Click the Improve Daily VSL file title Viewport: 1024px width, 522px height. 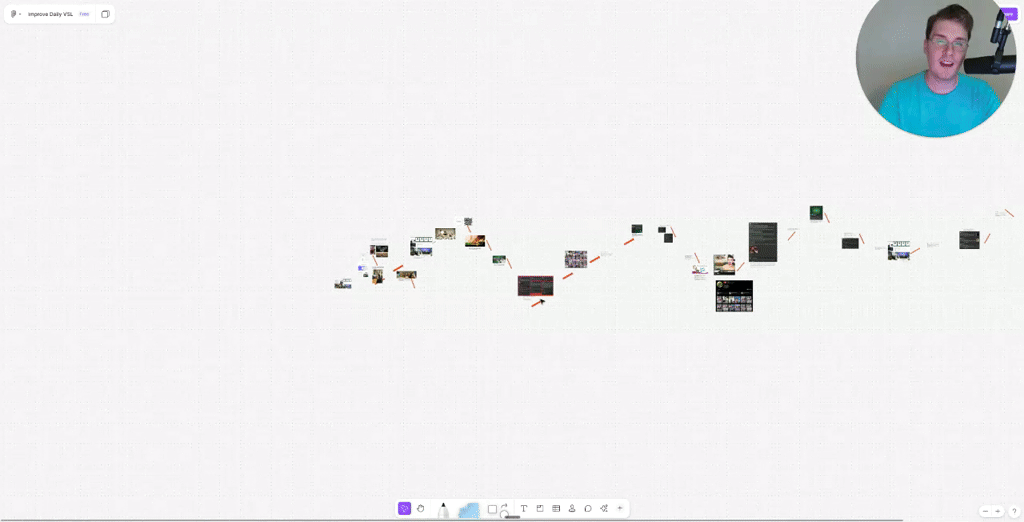pos(50,14)
